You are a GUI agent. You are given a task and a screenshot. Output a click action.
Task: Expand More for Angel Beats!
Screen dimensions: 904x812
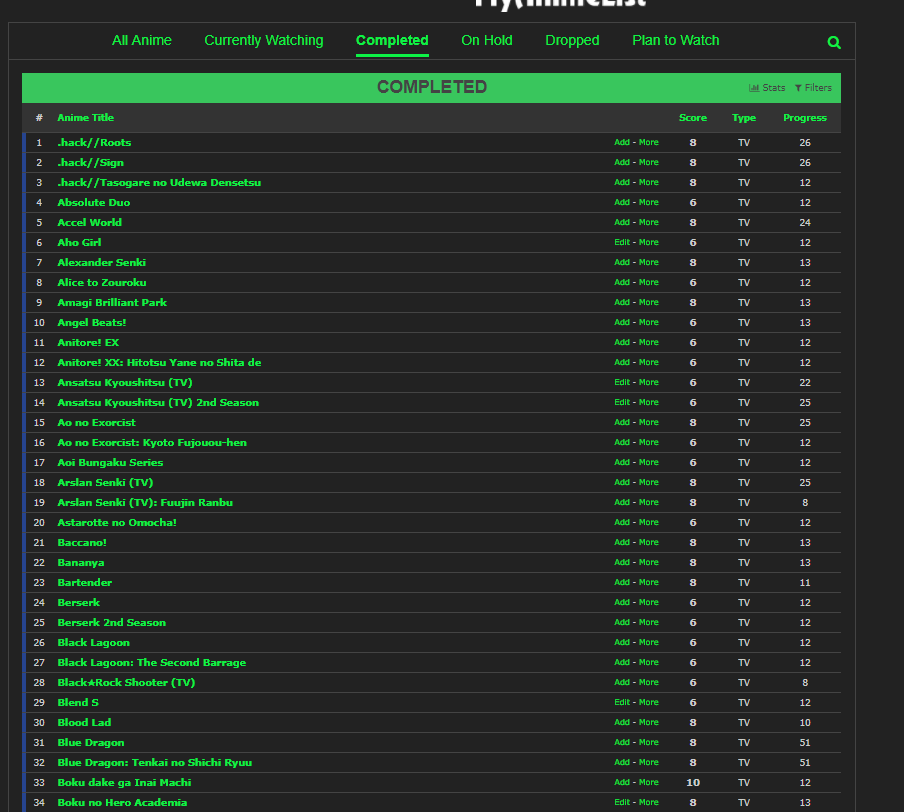[x=649, y=322]
